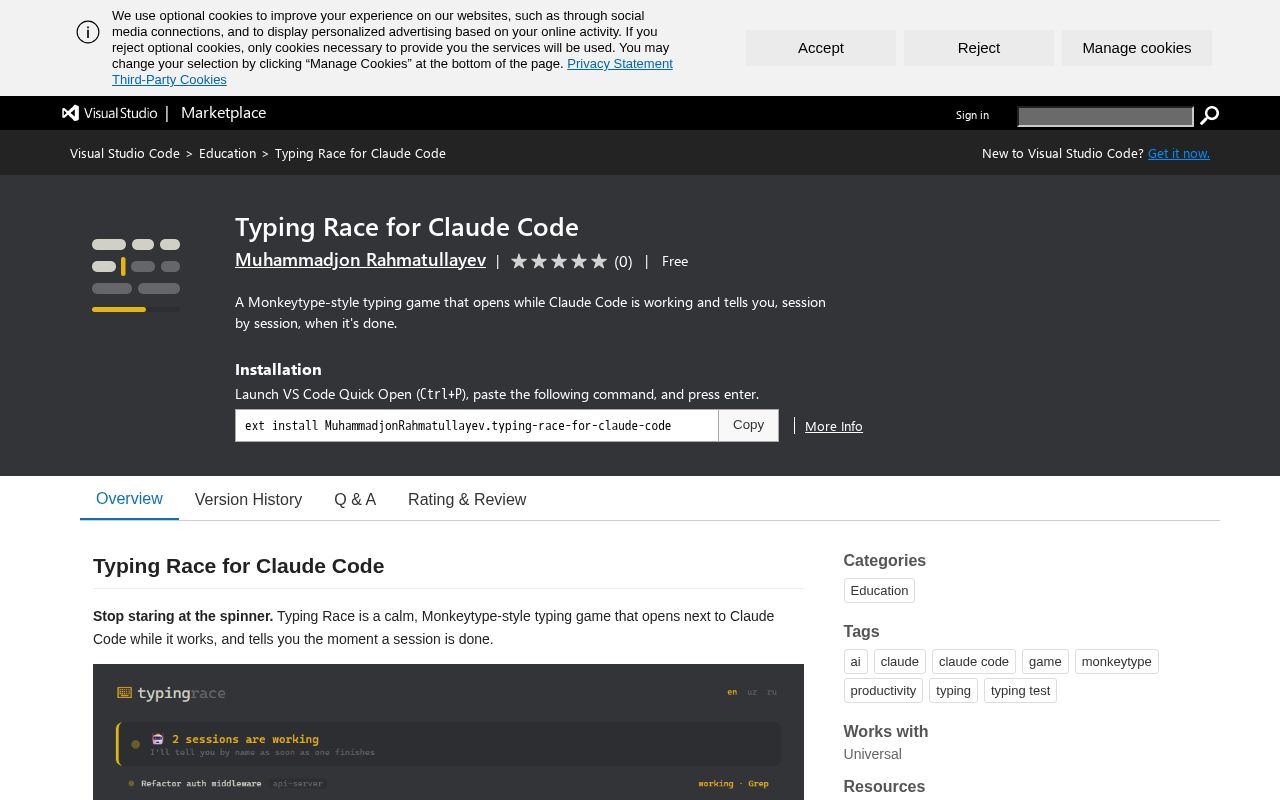Click the Education category chip
The width and height of the screenshot is (1280, 800).
[879, 591]
